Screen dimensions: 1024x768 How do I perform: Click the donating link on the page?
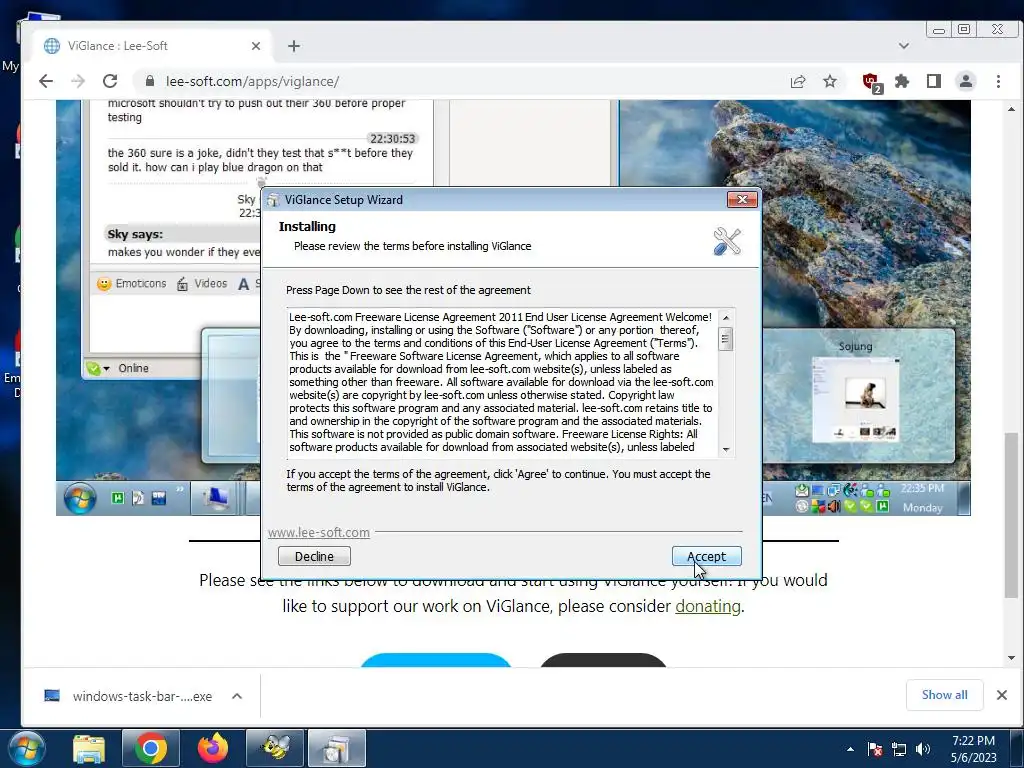707,606
